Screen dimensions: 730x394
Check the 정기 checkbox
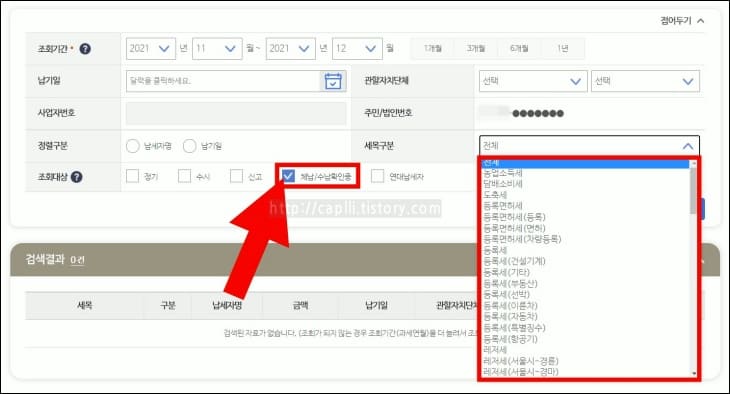[133, 176]
